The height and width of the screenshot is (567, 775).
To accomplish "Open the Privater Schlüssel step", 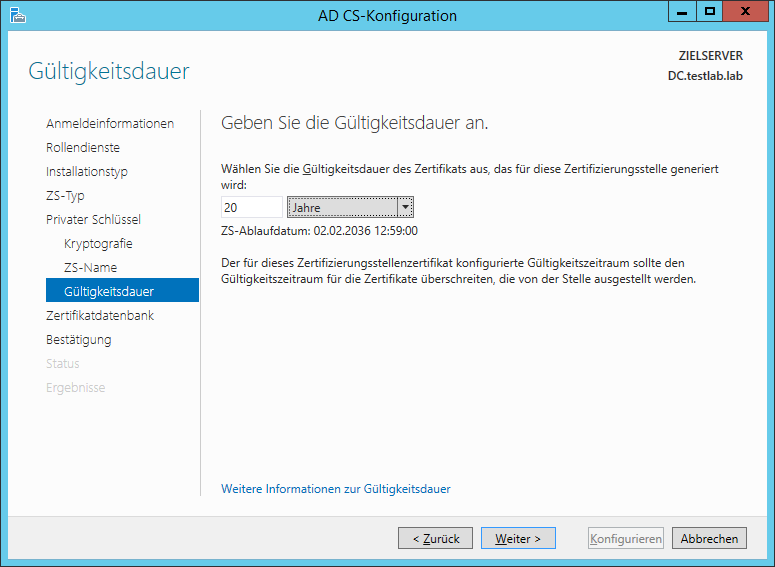I will [93, 219].
